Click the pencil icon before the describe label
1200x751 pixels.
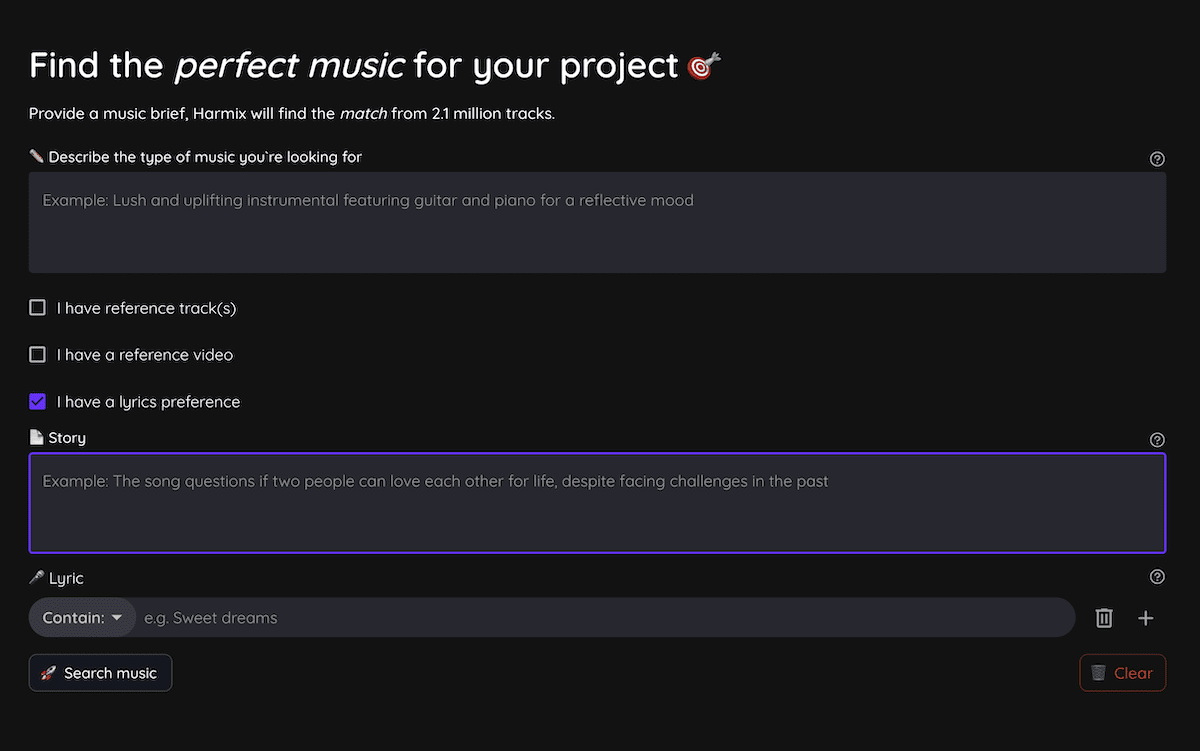[x=35, y=156]
